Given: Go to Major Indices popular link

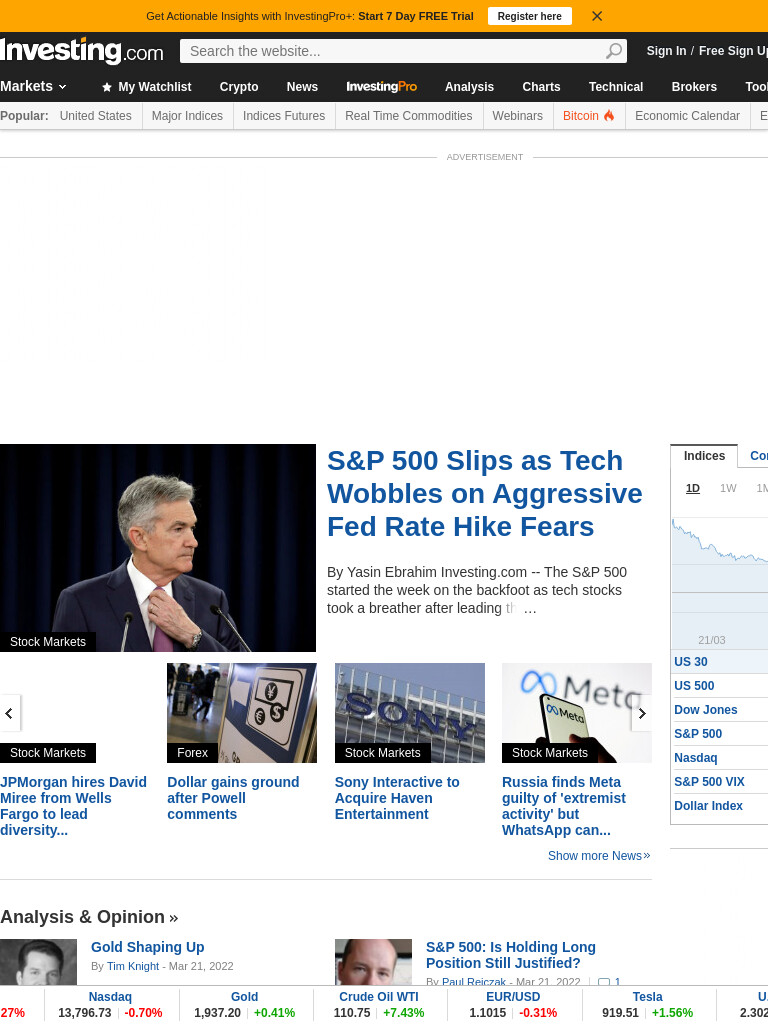Looking at the screenshot, I should (x=187, y=116).
